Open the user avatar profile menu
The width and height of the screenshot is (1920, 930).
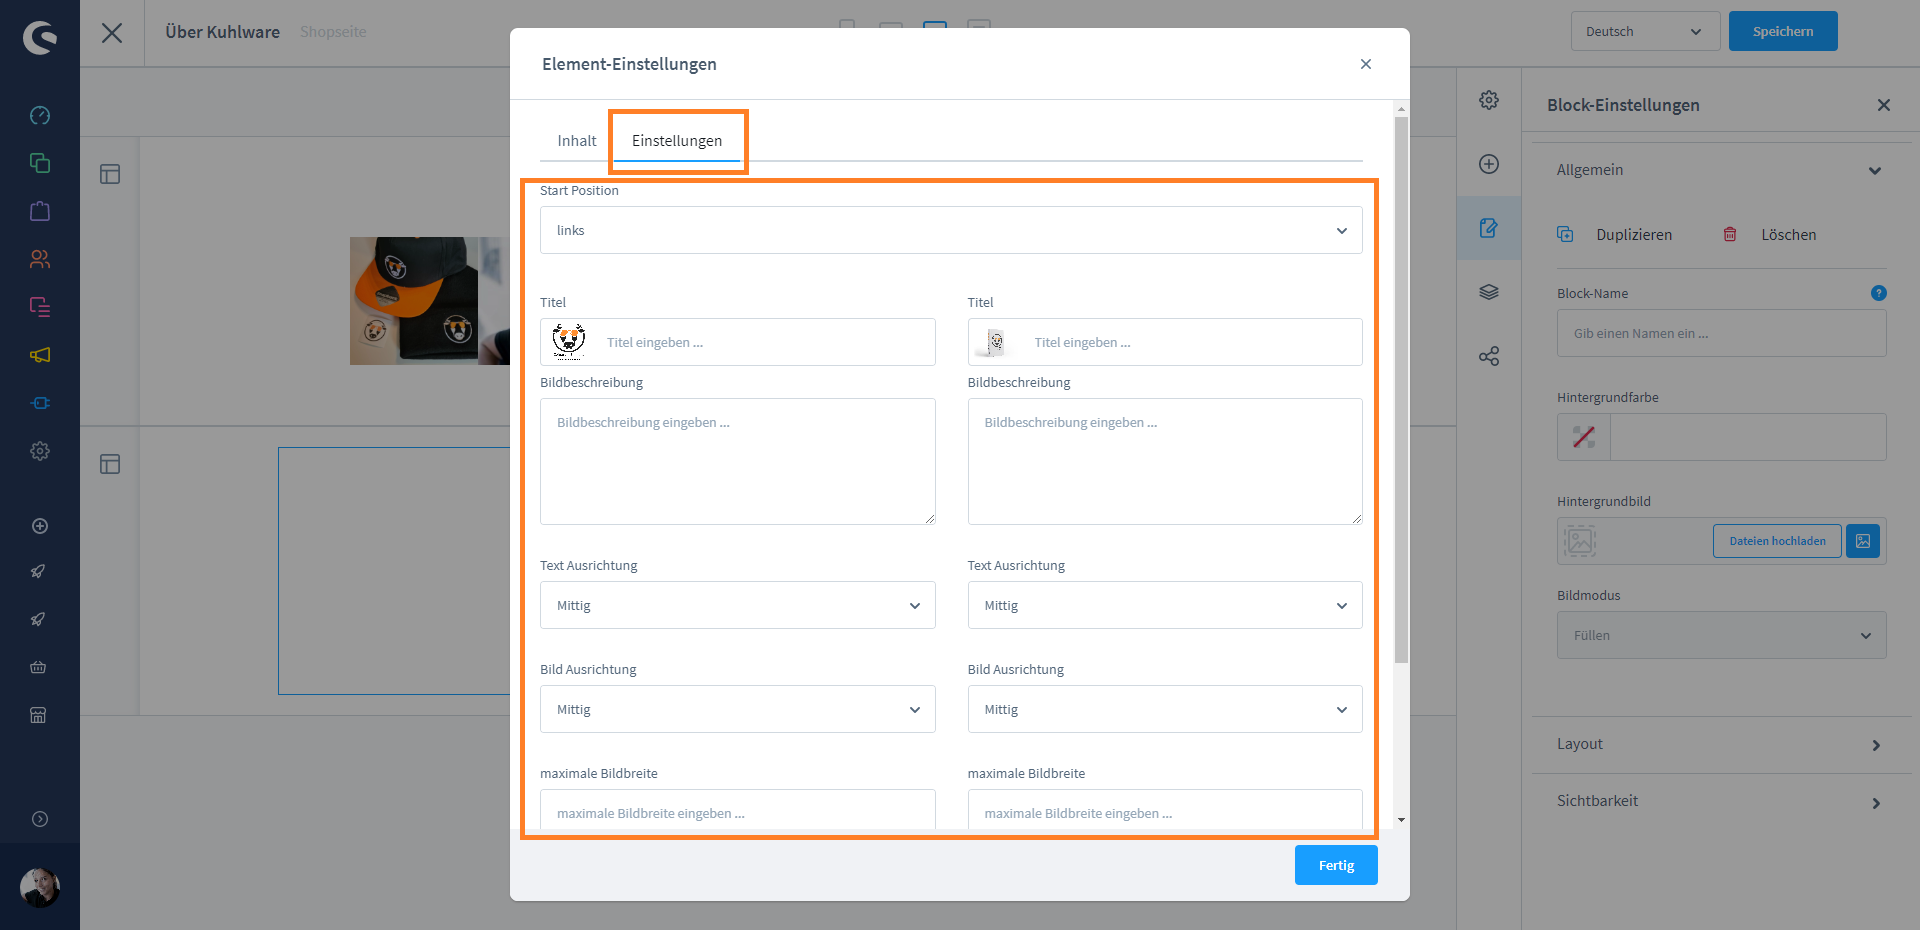click(x=40, y=887)
